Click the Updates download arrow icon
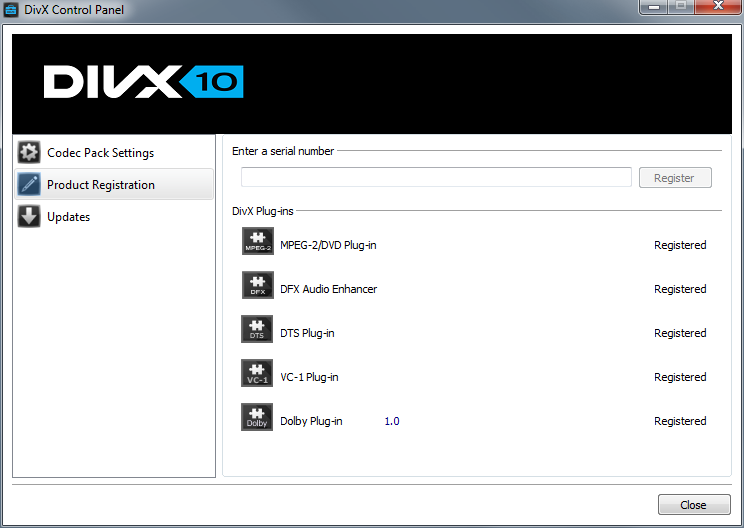This screenshot has width=744, height=528. (29, 217)
